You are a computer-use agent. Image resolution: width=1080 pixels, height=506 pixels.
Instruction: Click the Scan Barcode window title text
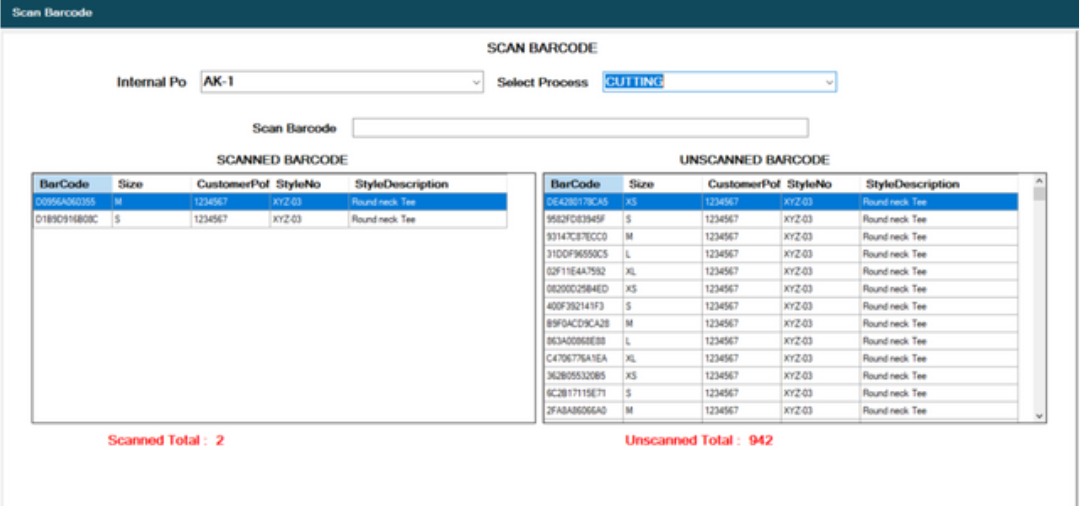point(52,12)
